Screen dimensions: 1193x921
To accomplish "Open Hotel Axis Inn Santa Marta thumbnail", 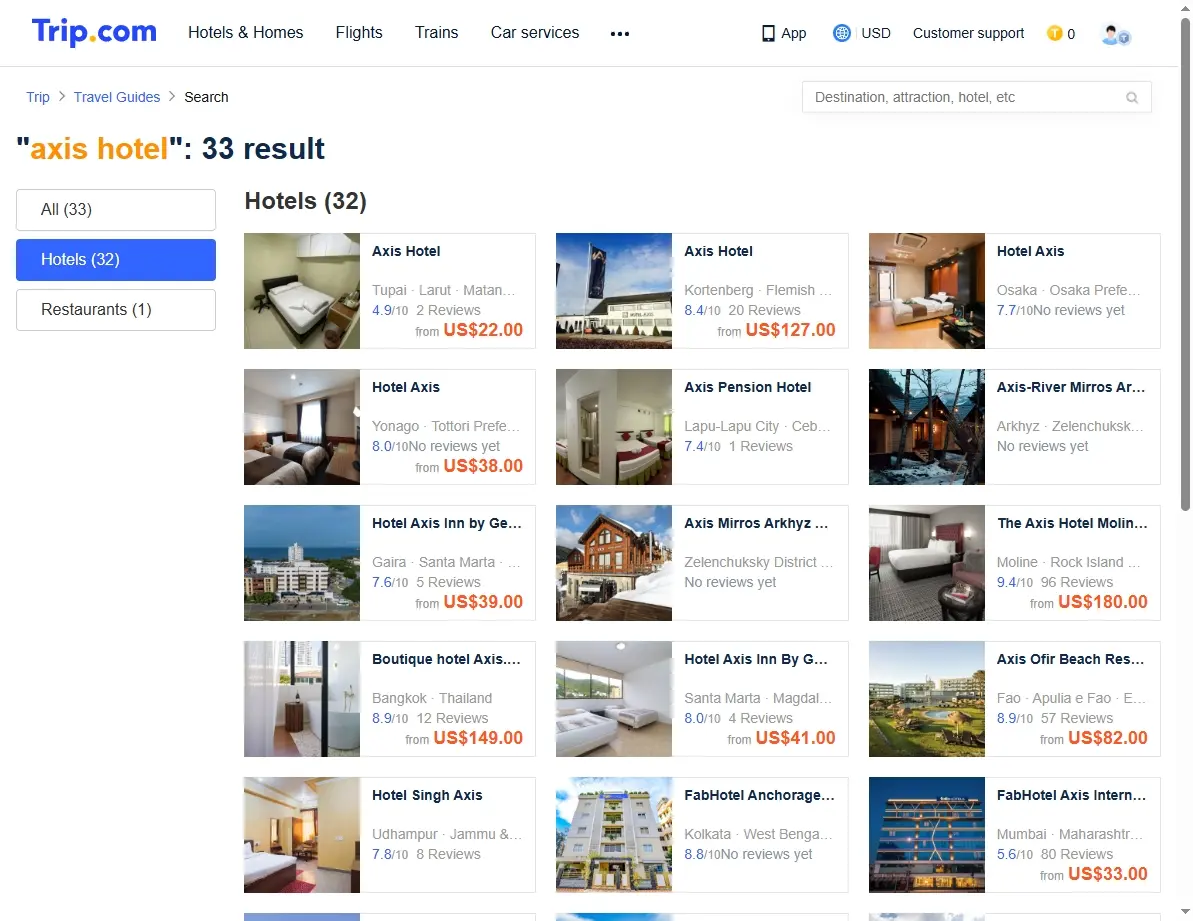I will 614,700.
